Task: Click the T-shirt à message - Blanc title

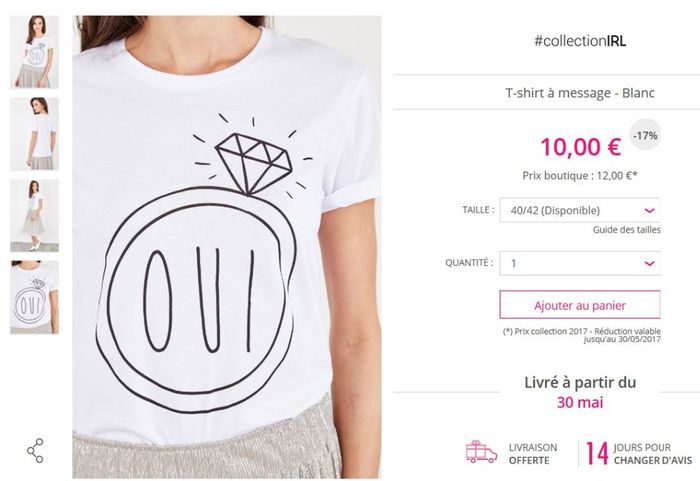Action: click(x=580, y=94)
